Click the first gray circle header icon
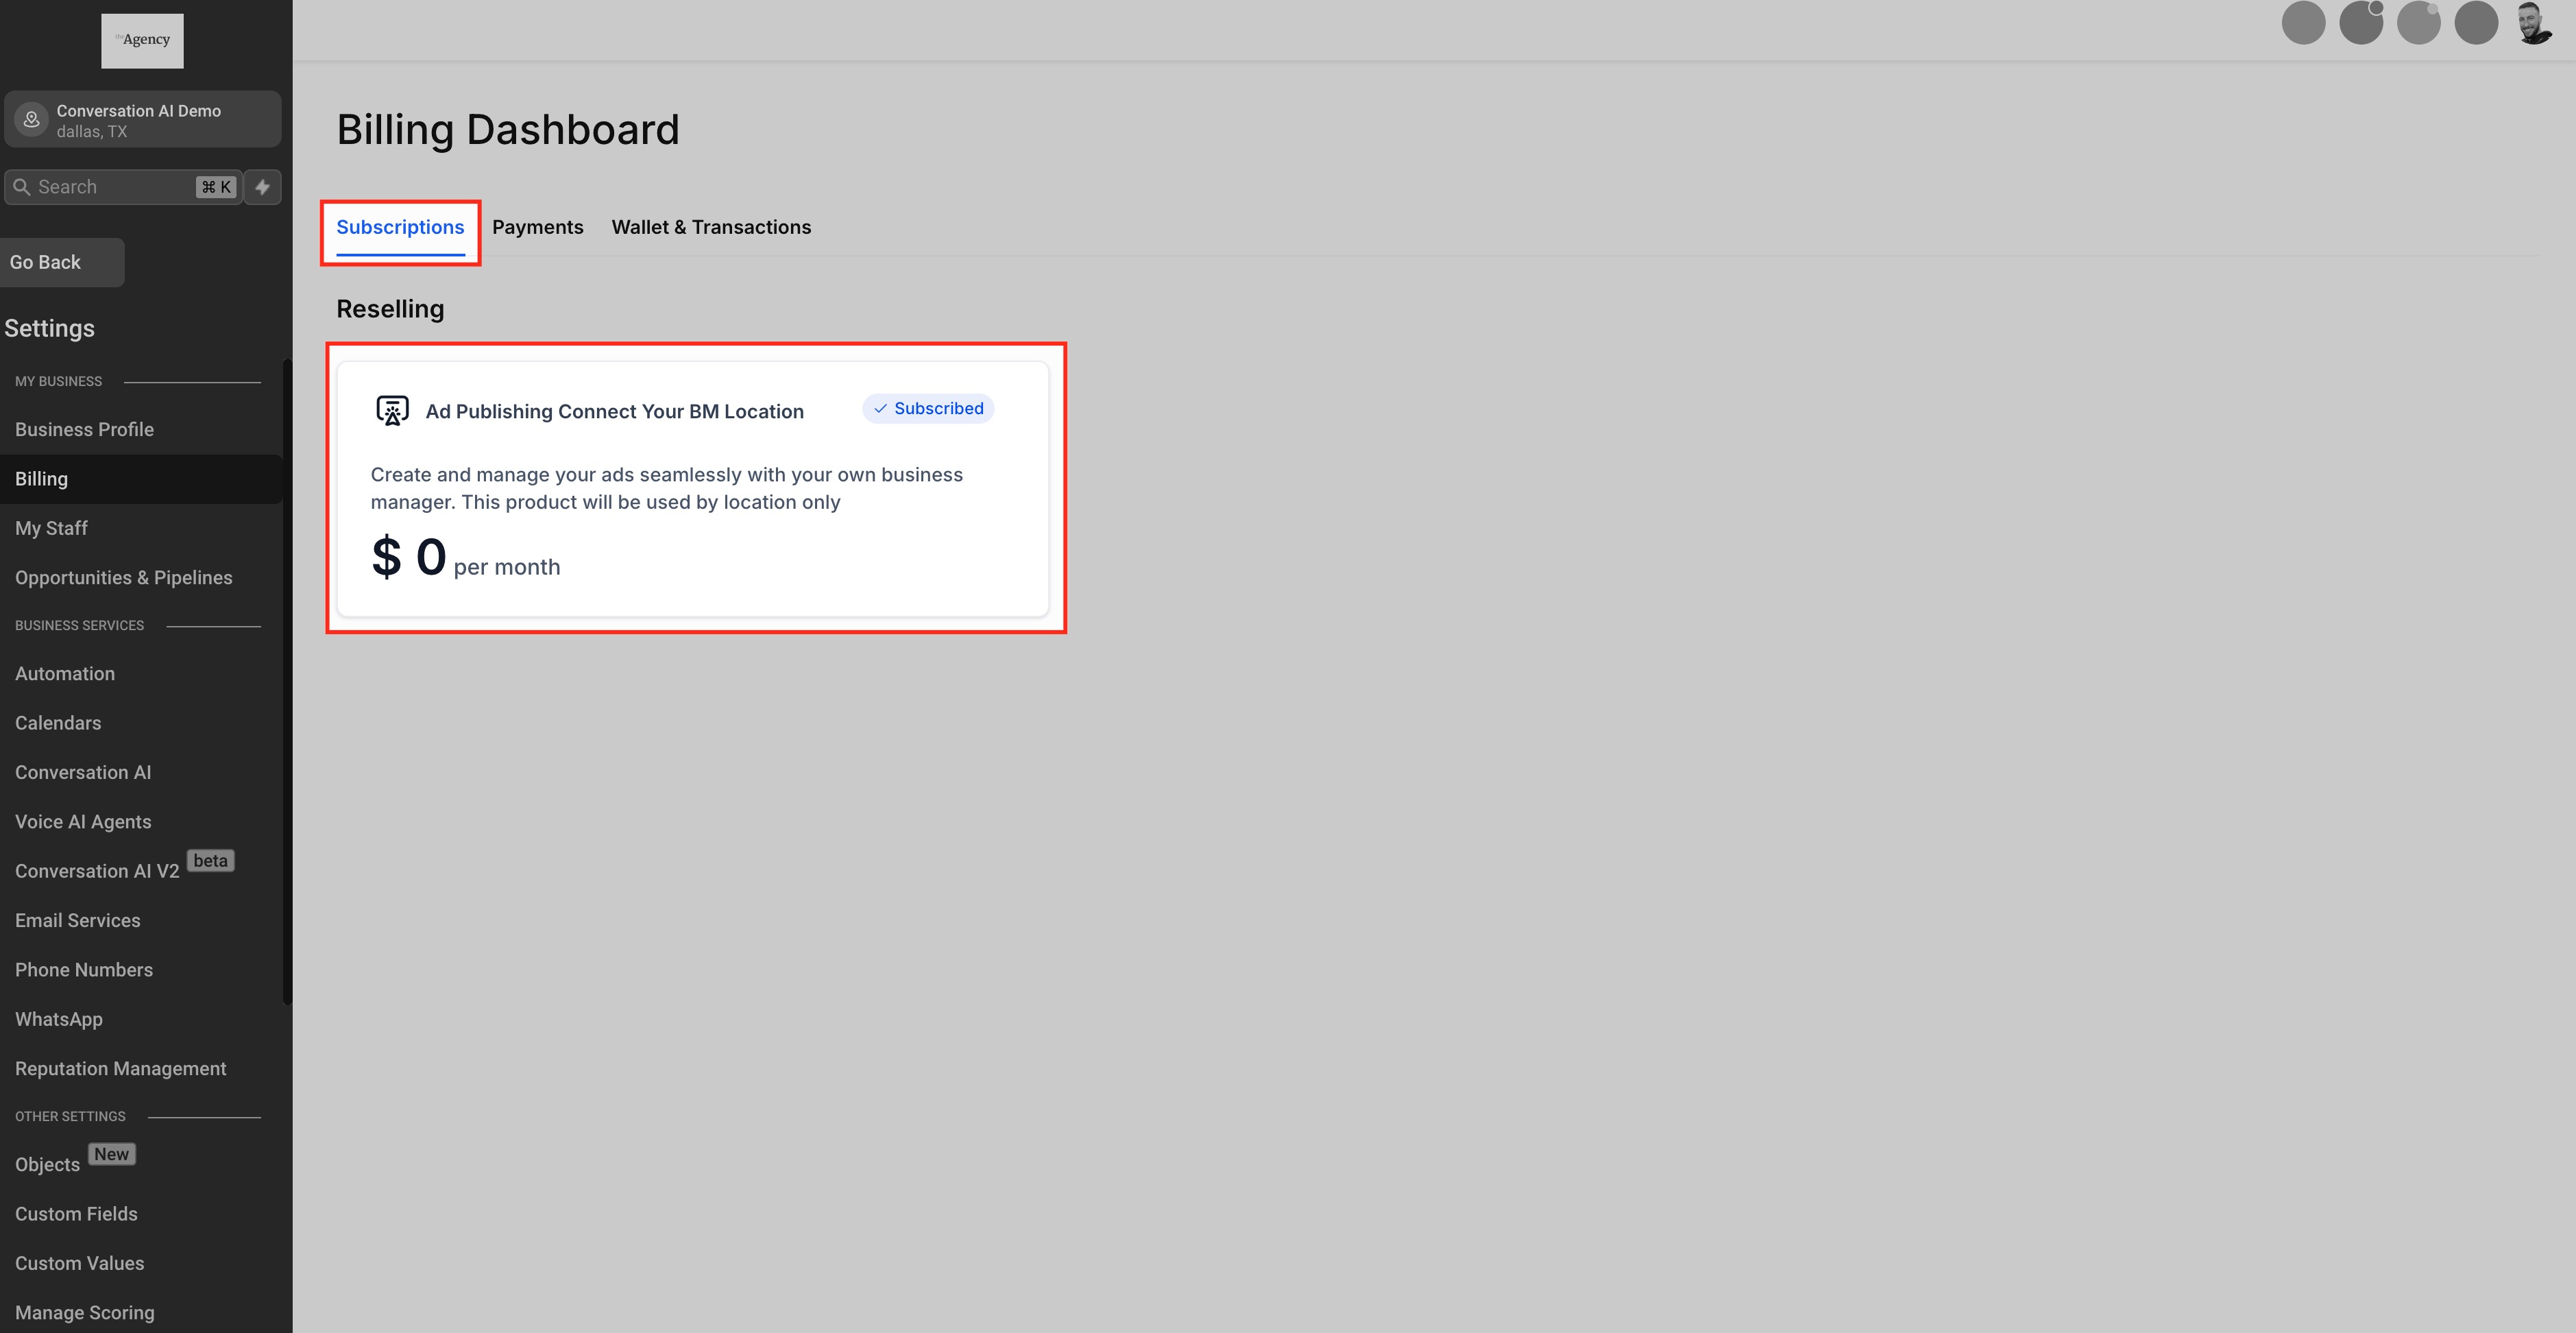 pyautogui.click(x=2303, y=23)
